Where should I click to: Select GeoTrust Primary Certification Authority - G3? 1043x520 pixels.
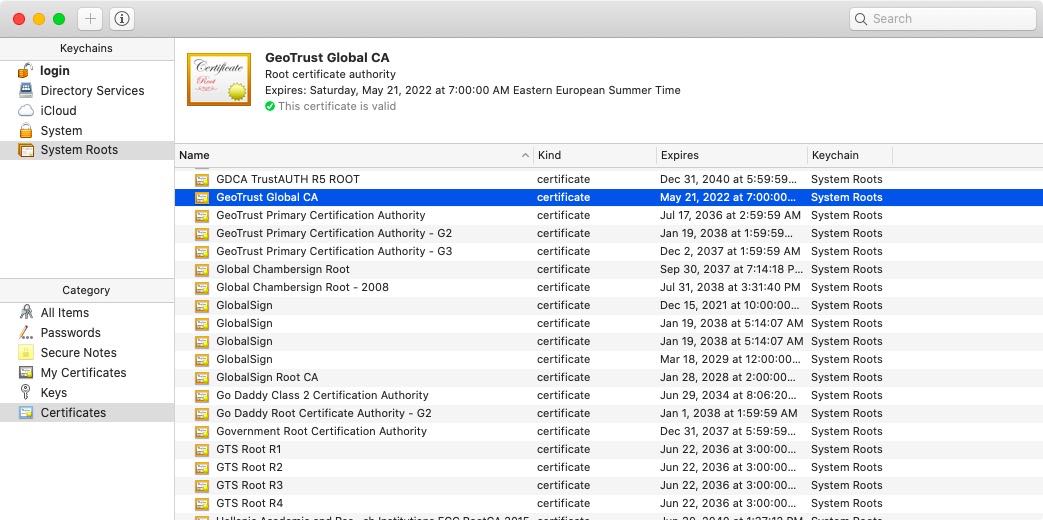tap(609, 251)
